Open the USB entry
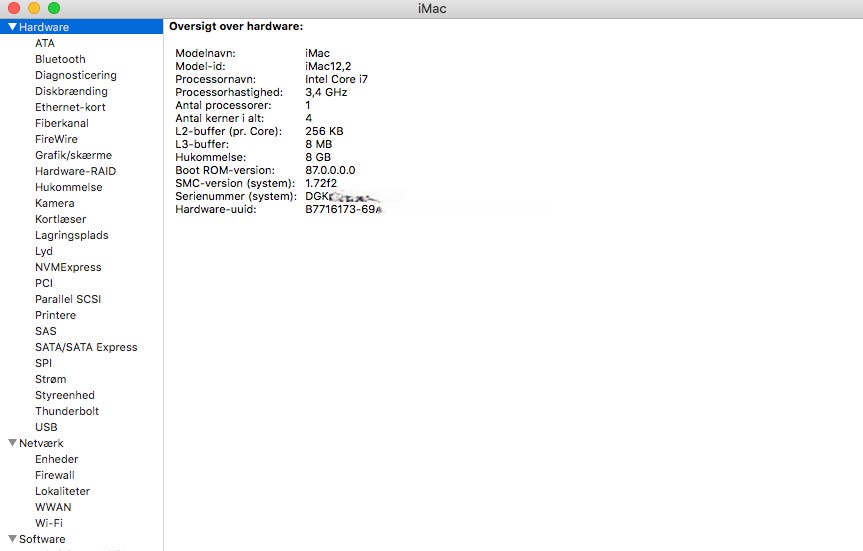Viewport: 863px width, 551px height. pos(46,427)
